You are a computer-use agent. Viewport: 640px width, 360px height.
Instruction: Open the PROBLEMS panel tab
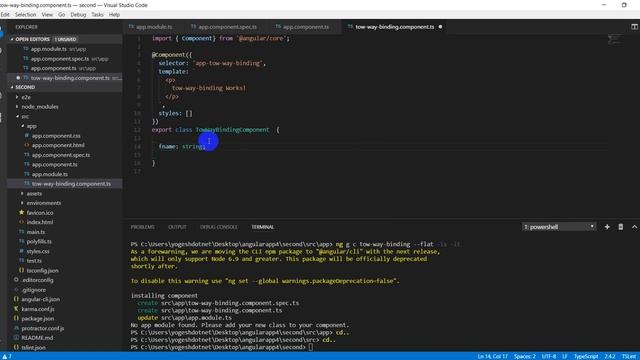tap(142, 227)
